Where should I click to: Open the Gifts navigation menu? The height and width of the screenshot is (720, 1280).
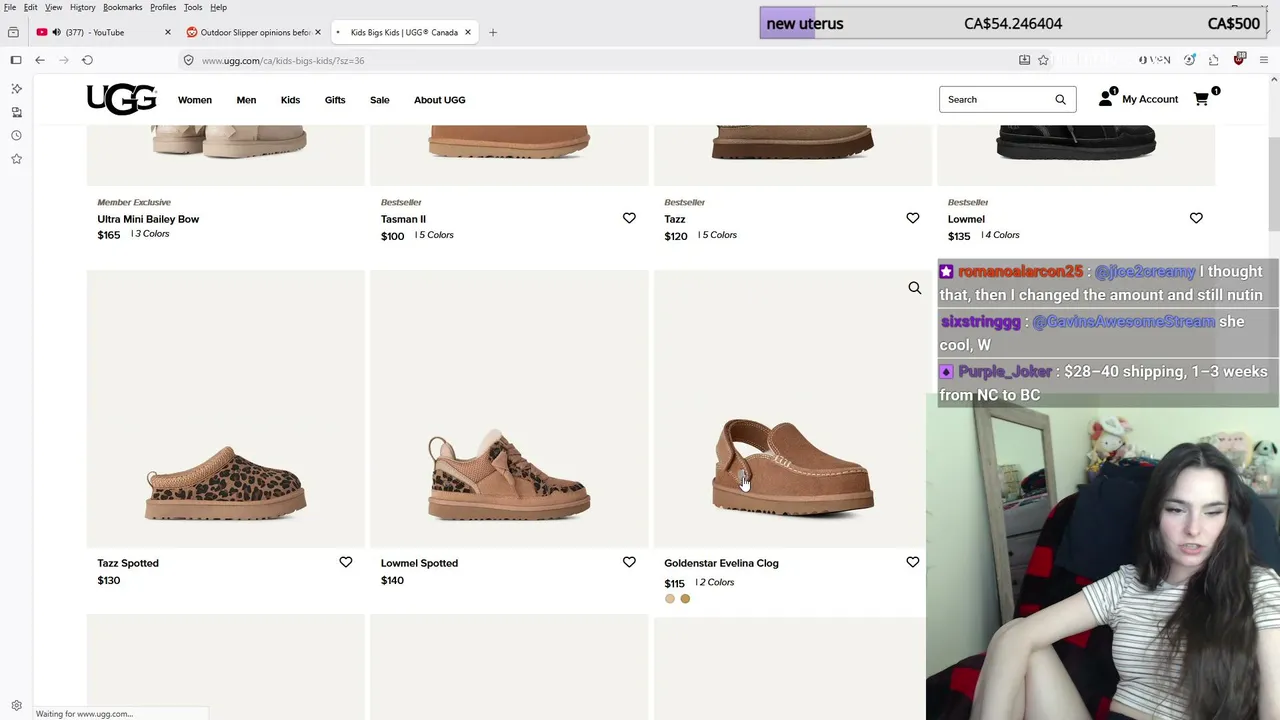coord(335,100)
